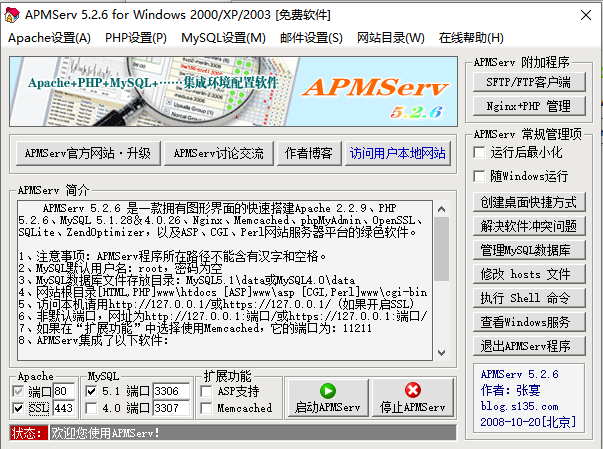The height and width of the screenshot is (449, 603).
Task: Open the MySQL设置(M) menu
Action: pos(223,38)
